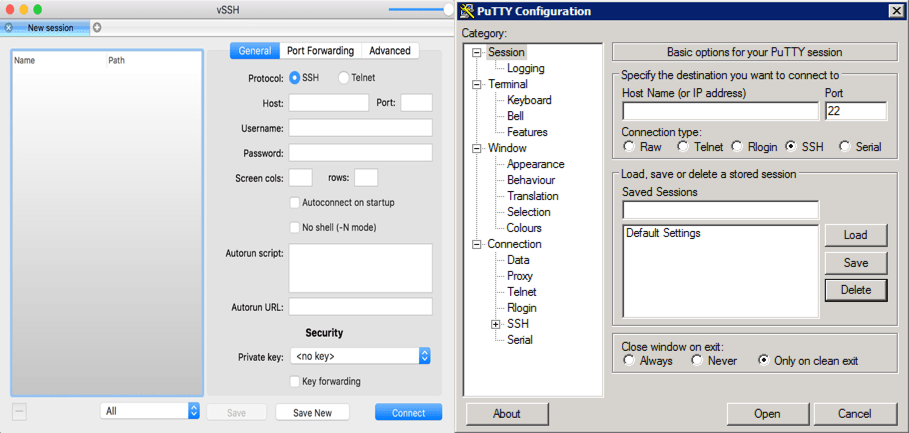
Task: Enable Key forwarding checkbox
Action: [294, 381]
